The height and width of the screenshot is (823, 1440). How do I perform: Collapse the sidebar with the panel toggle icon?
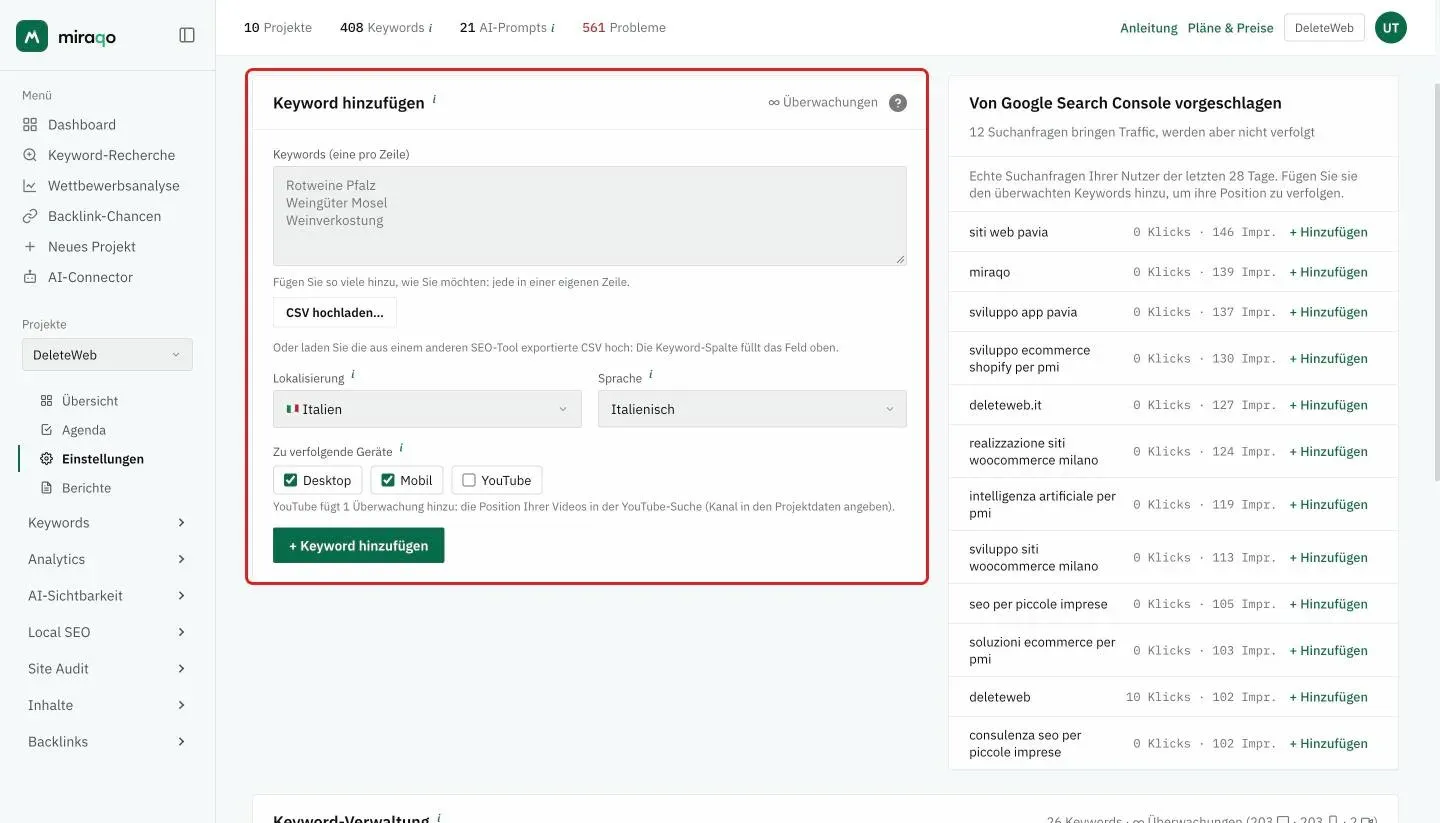click(187, 35)
